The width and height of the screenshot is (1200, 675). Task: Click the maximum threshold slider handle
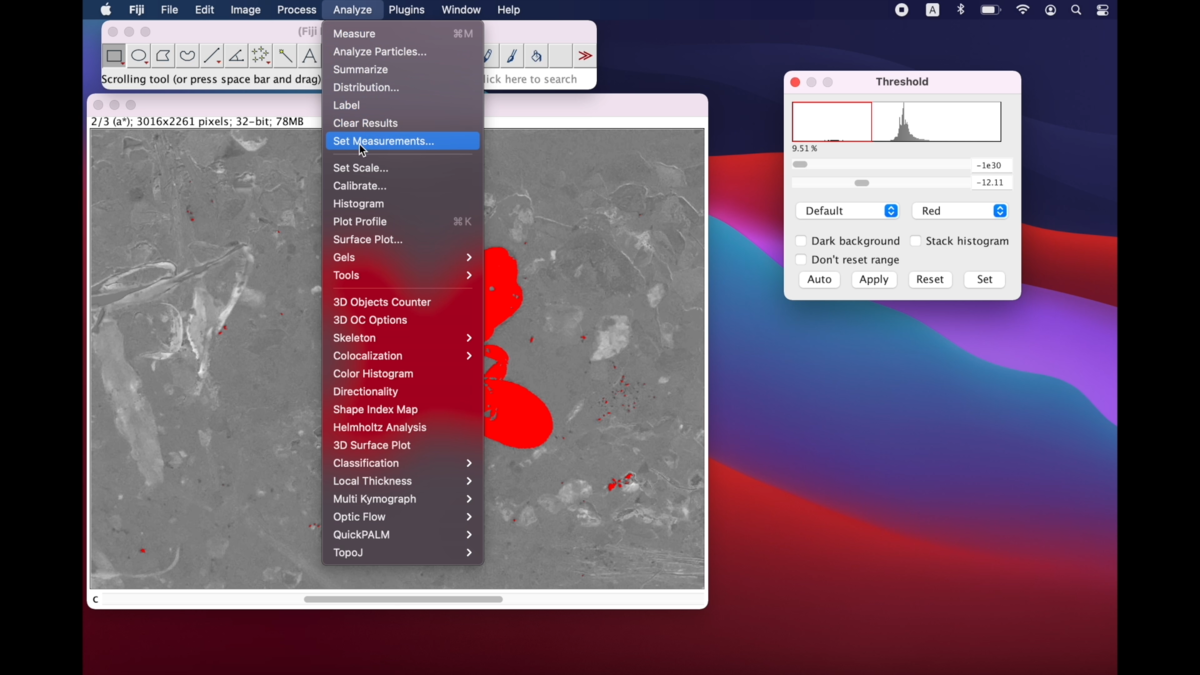click(x=862, y=183)
